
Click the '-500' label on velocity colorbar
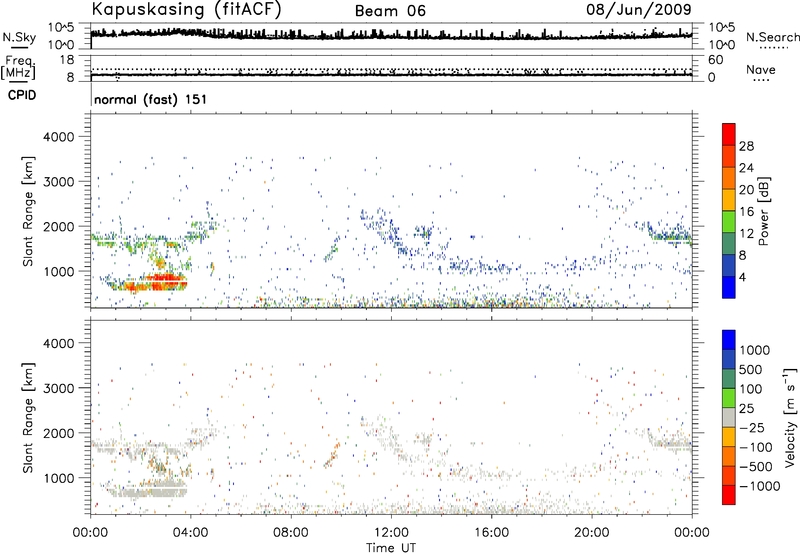pyautogui.click(x=755, y=467)
